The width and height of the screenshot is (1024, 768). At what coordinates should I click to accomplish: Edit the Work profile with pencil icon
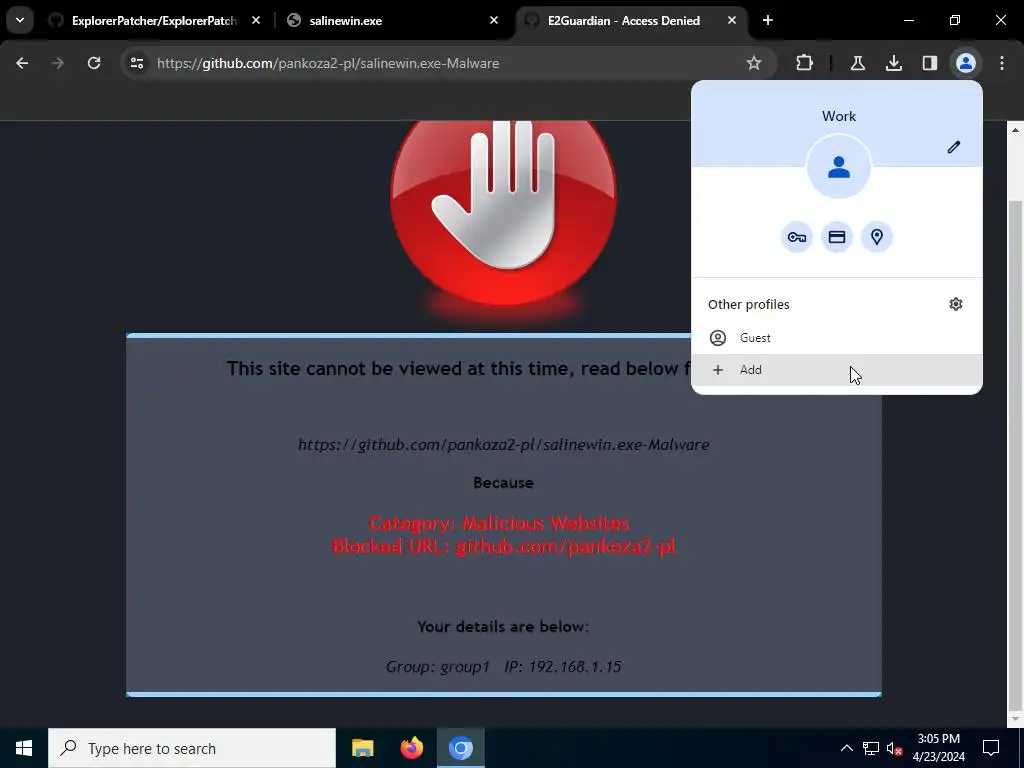pyautogui.click(x=953, y=147)
